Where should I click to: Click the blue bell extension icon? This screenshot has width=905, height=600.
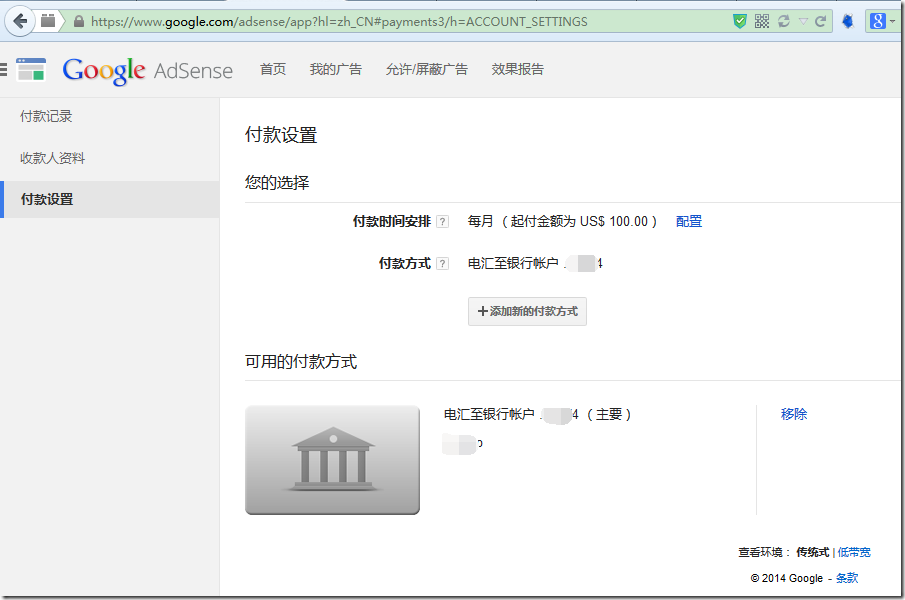point(848,21)
